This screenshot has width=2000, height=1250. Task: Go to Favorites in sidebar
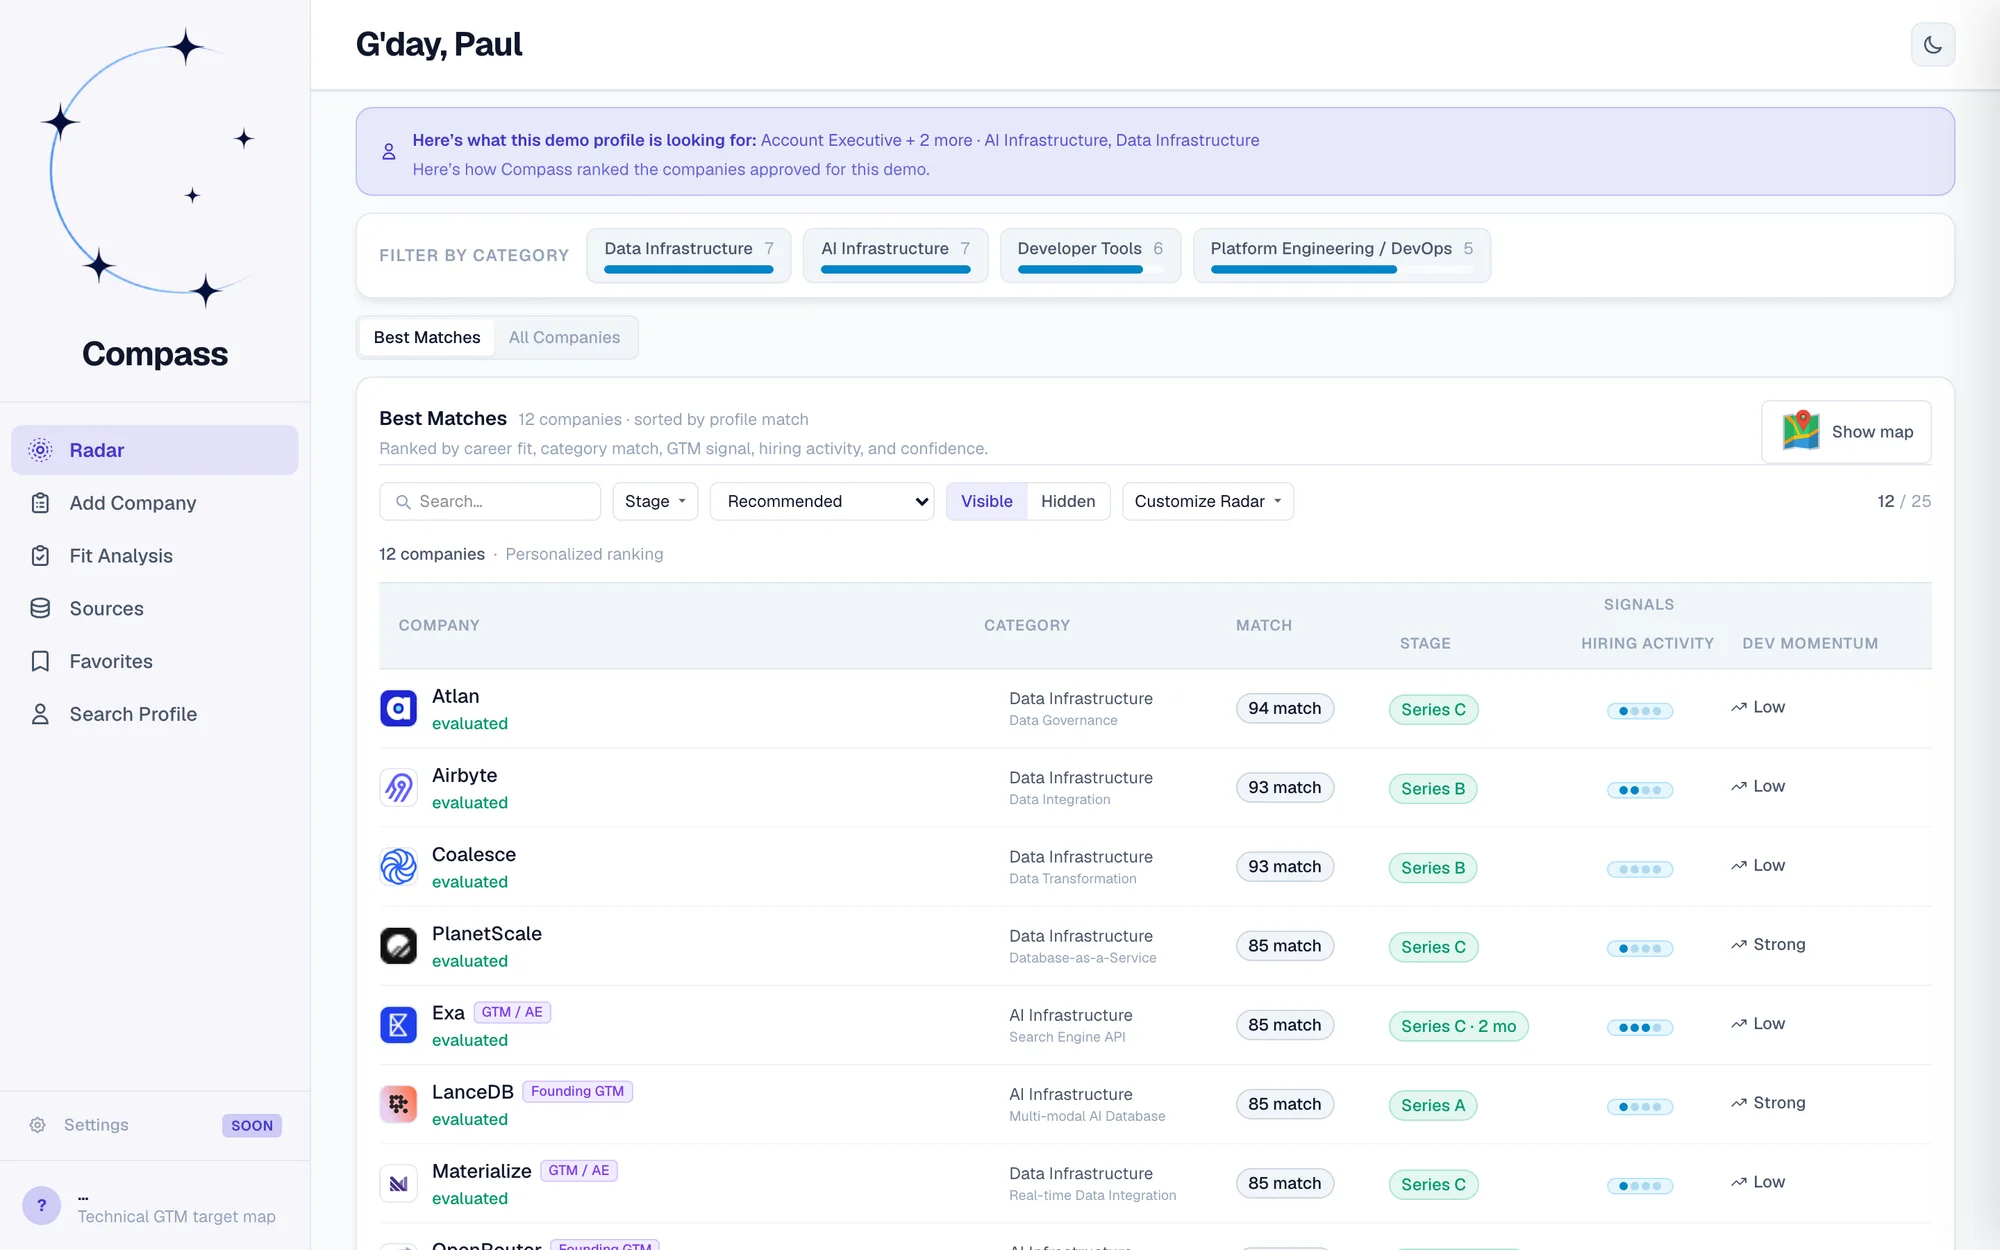click(154, 661)
